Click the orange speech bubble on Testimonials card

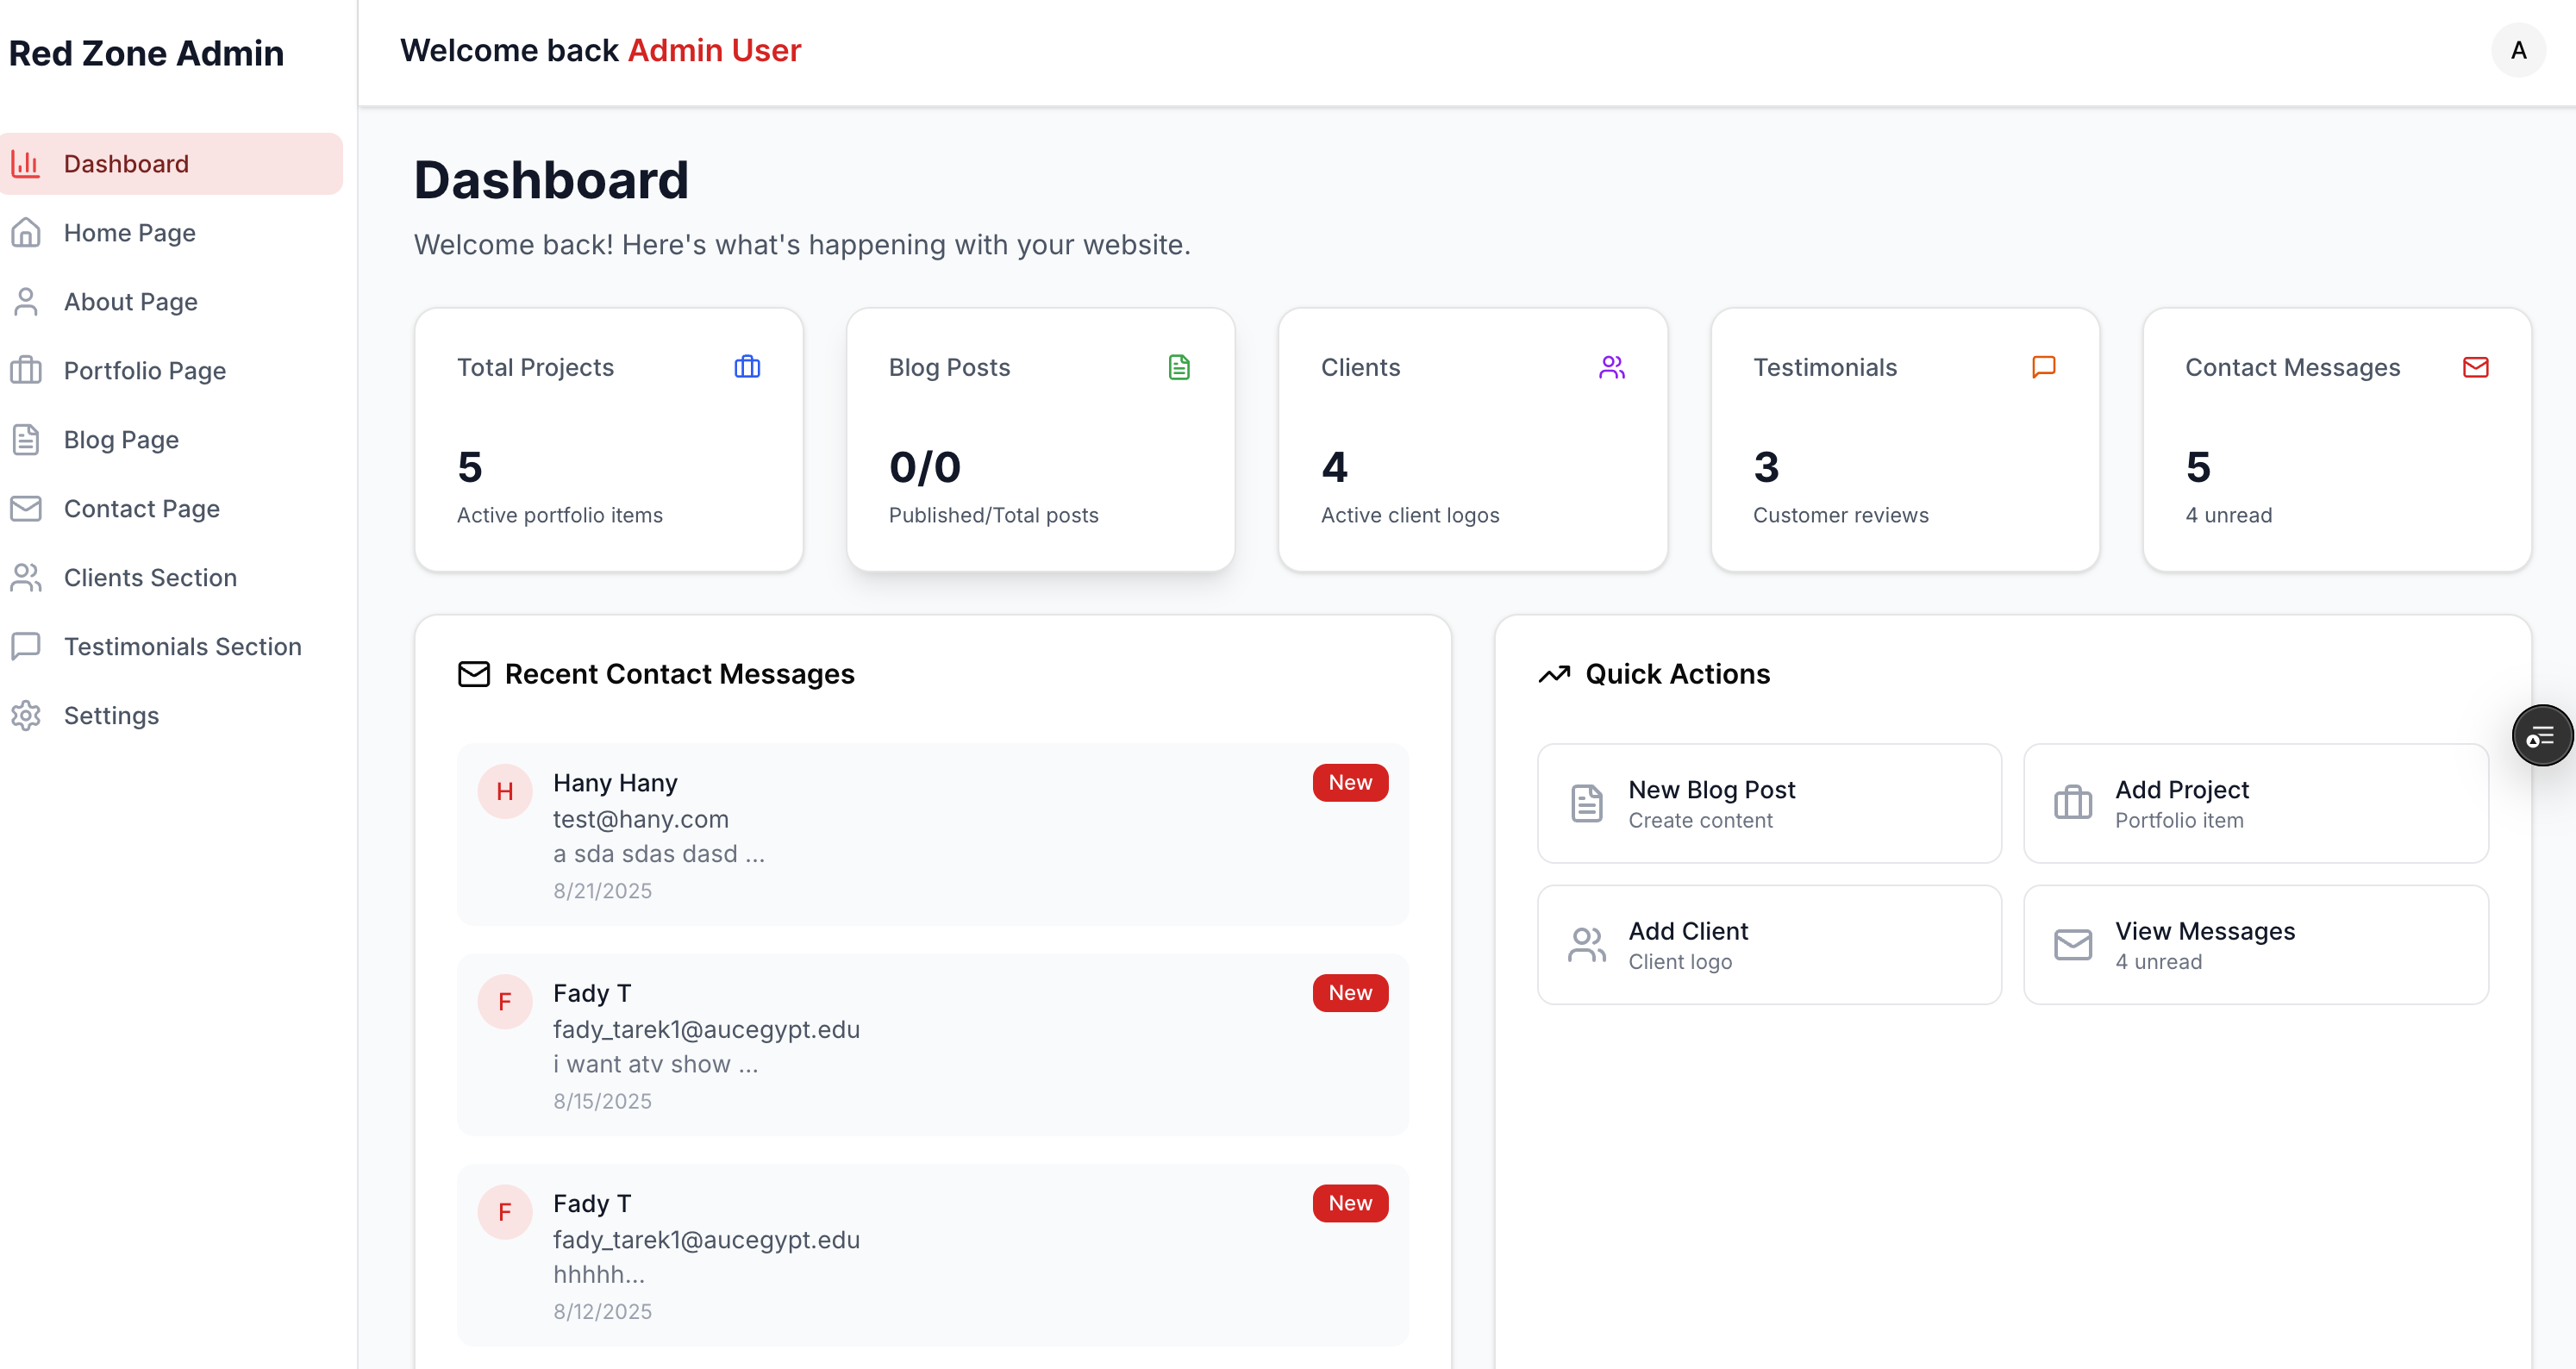2044,367
